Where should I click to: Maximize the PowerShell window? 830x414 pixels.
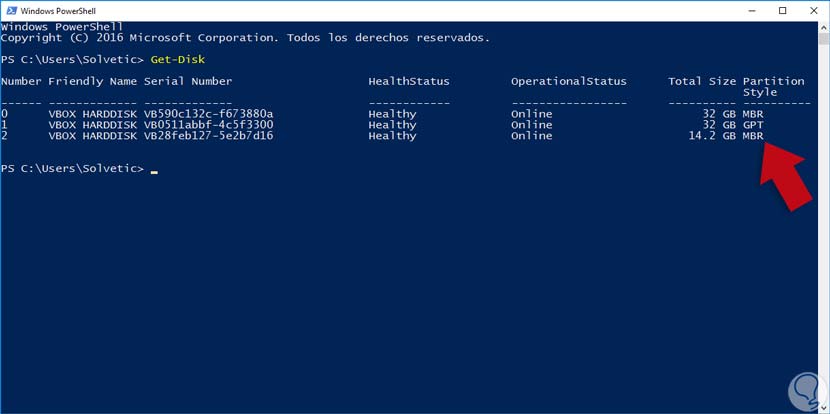tap(783, 10)
